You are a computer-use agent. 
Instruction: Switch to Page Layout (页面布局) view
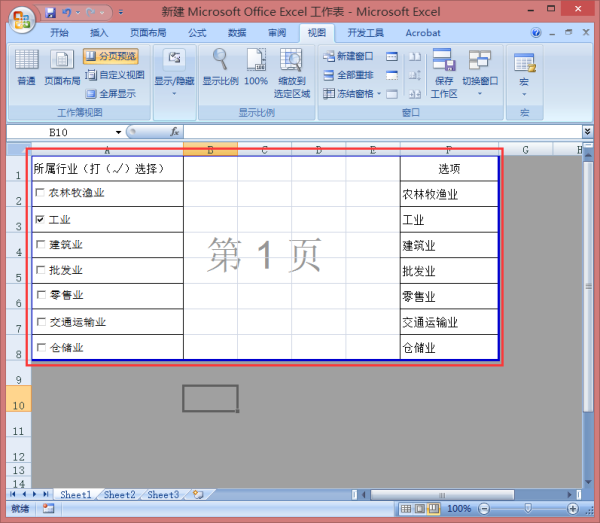pyautogui.click(x=62, y=67)
